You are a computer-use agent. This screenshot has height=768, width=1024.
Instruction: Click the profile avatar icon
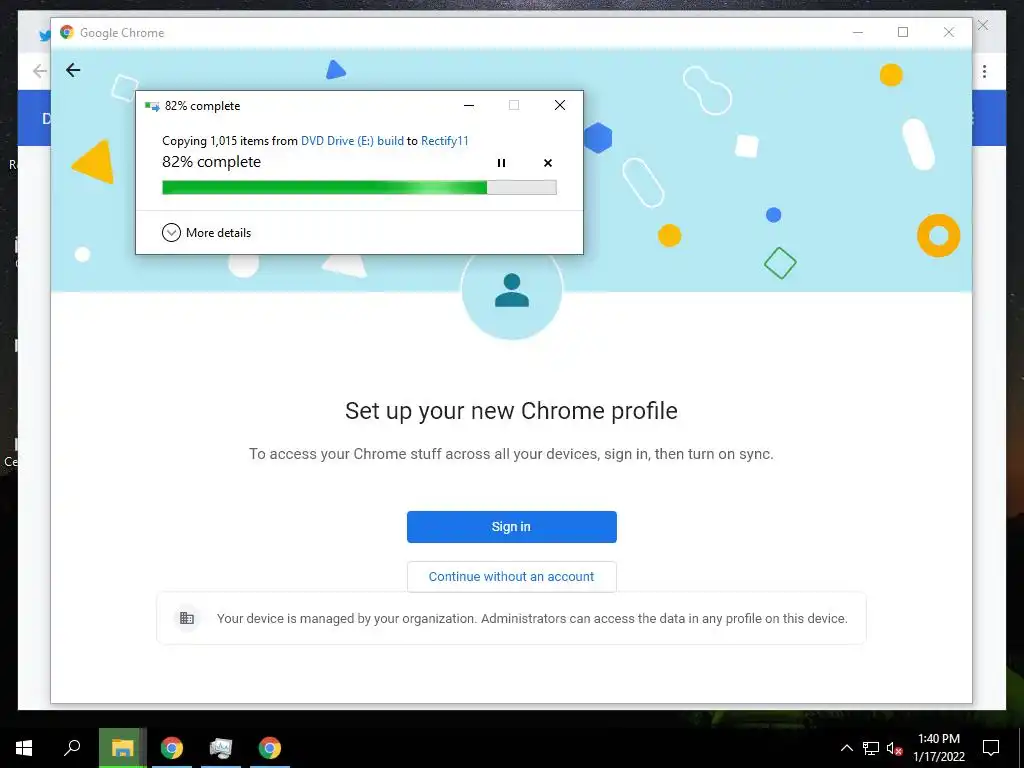click(511, 291)
